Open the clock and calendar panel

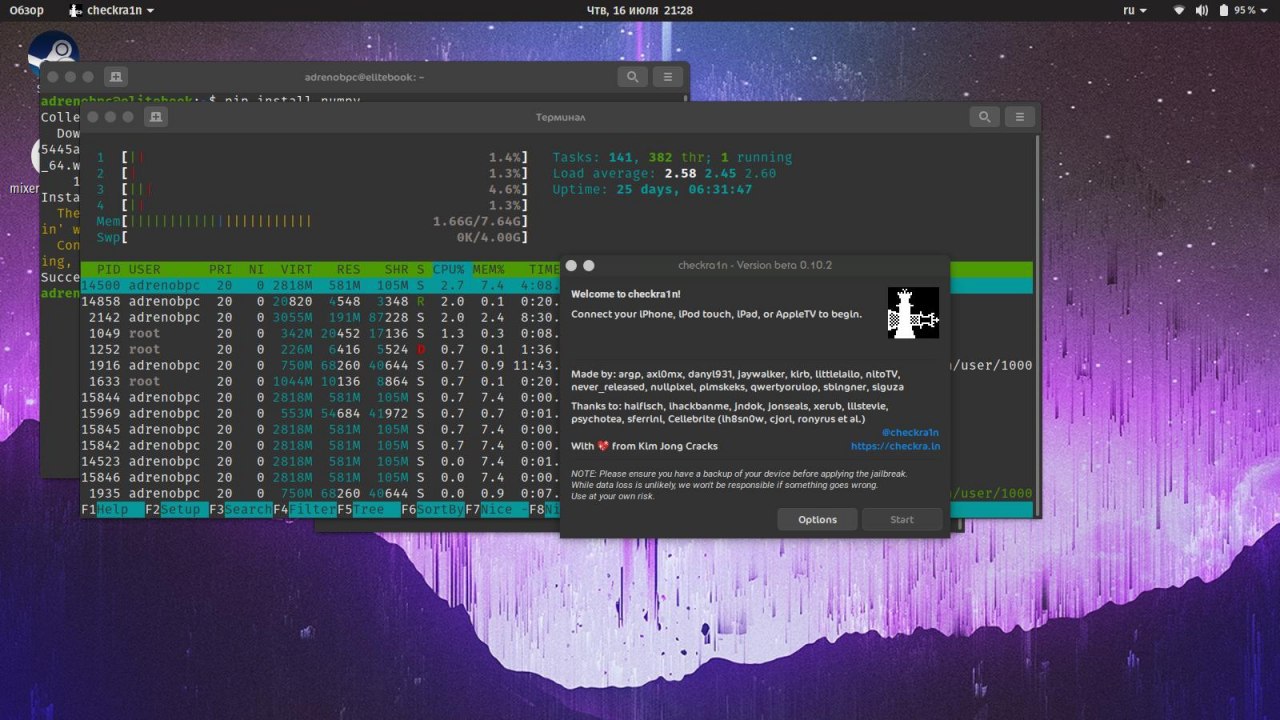[639, 10]
